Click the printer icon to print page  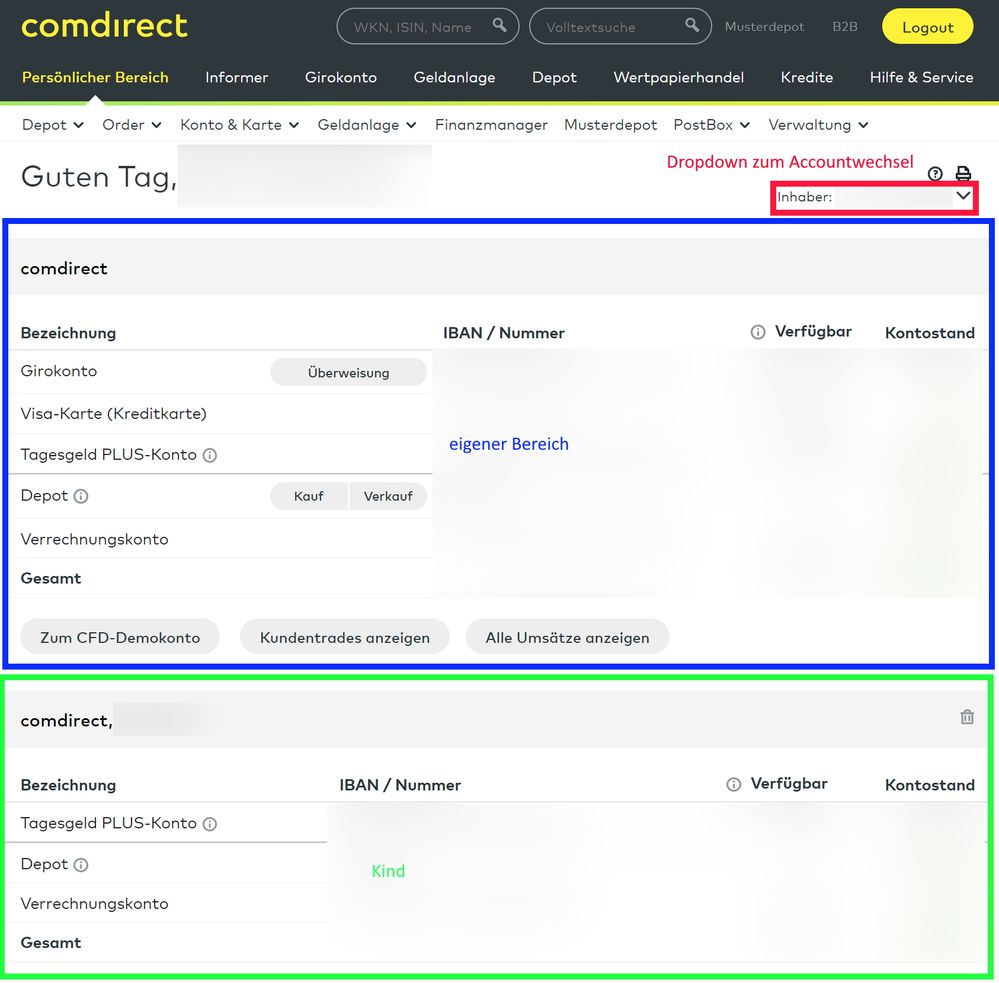pos(963,174)
